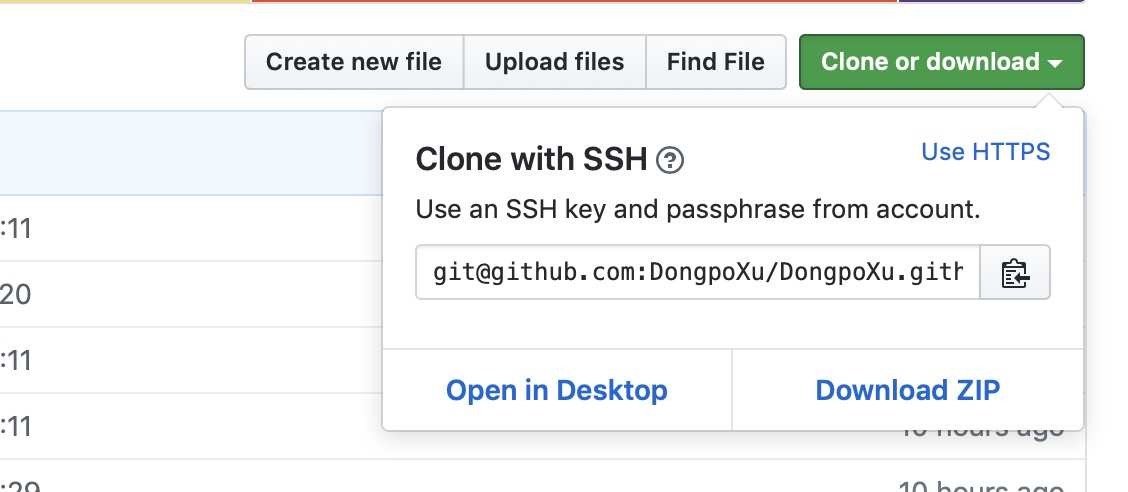Click the question mark help icon
1128x492 pixels.
670,159
